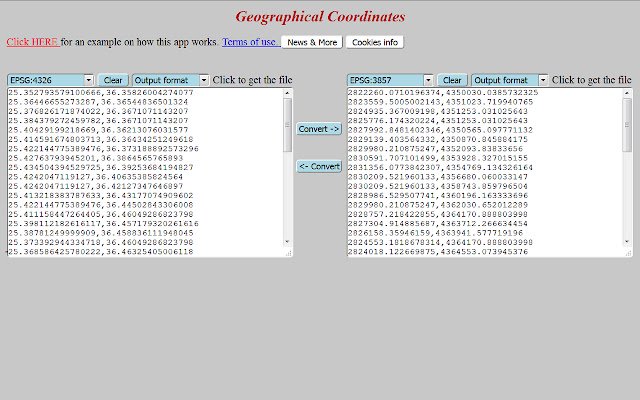Click the left textarea scroll down arrow

287,242
